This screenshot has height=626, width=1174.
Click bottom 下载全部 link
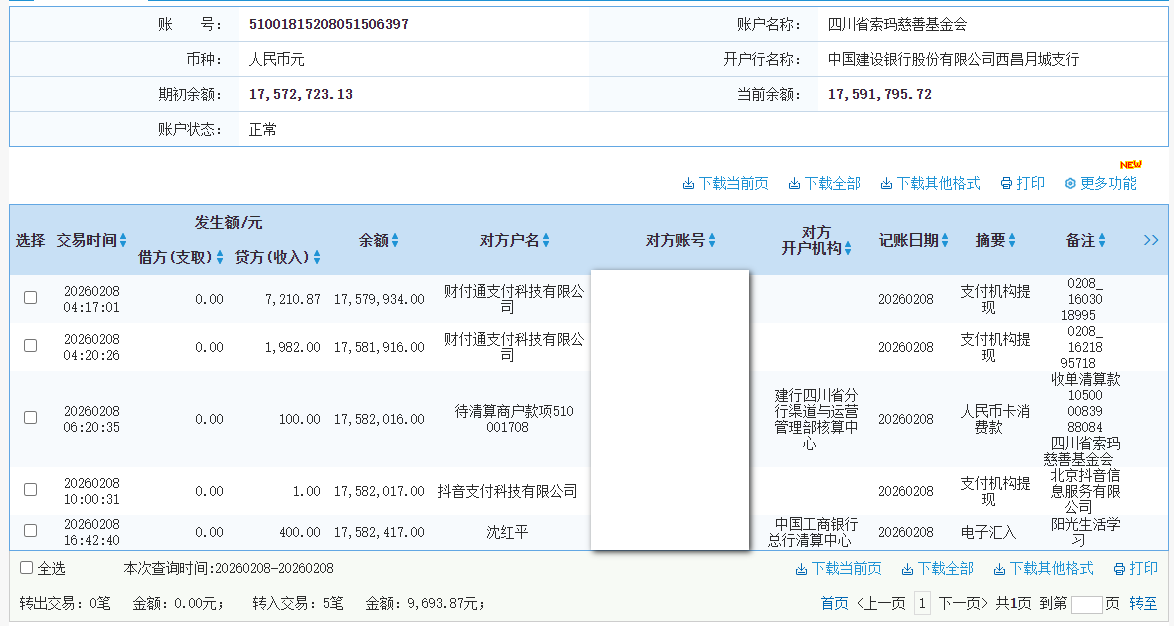click(937, 568)
